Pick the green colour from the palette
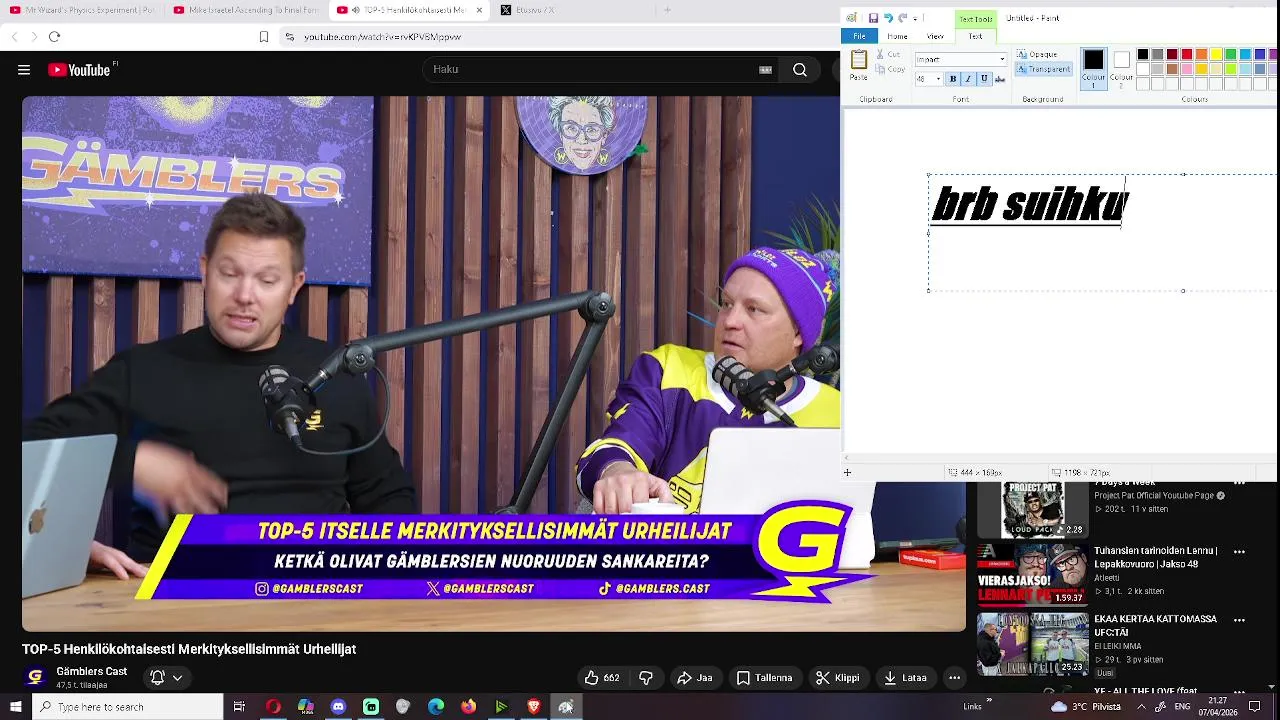This screenshot has width=1280, height=720. (x=1231, y=54)
